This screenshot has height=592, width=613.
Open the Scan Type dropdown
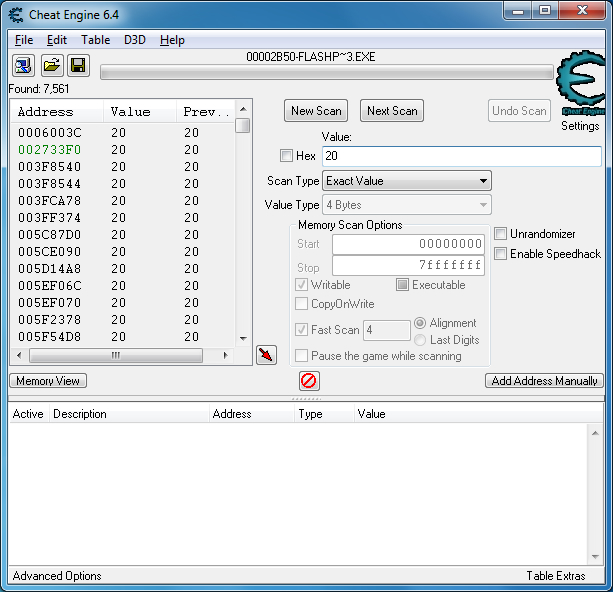pyautogui.click(x=407, y=181)
